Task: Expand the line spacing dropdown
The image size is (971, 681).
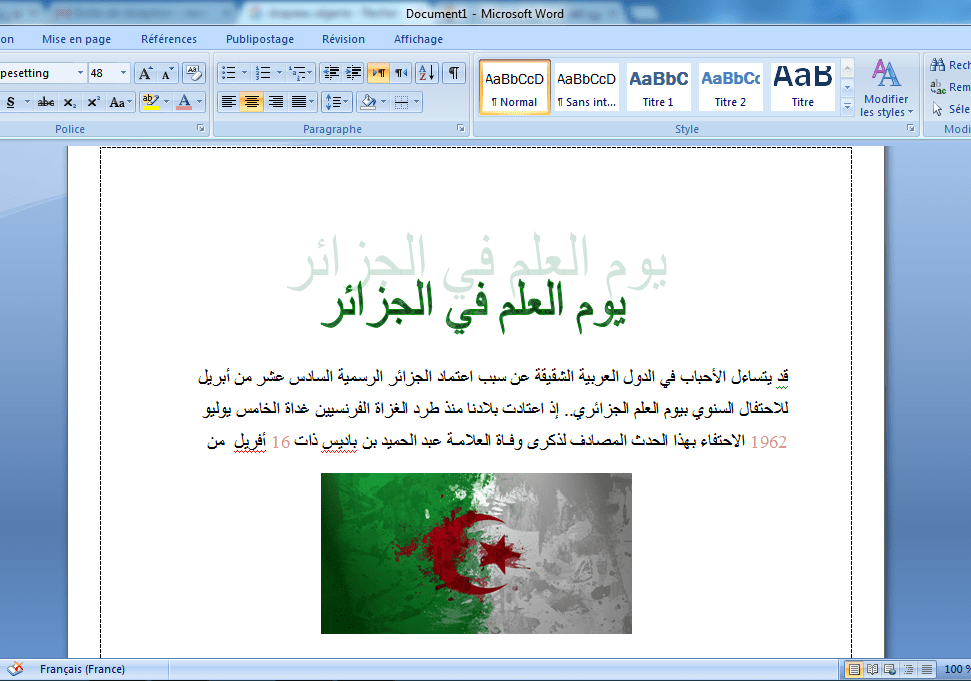Action: (347, 102)
